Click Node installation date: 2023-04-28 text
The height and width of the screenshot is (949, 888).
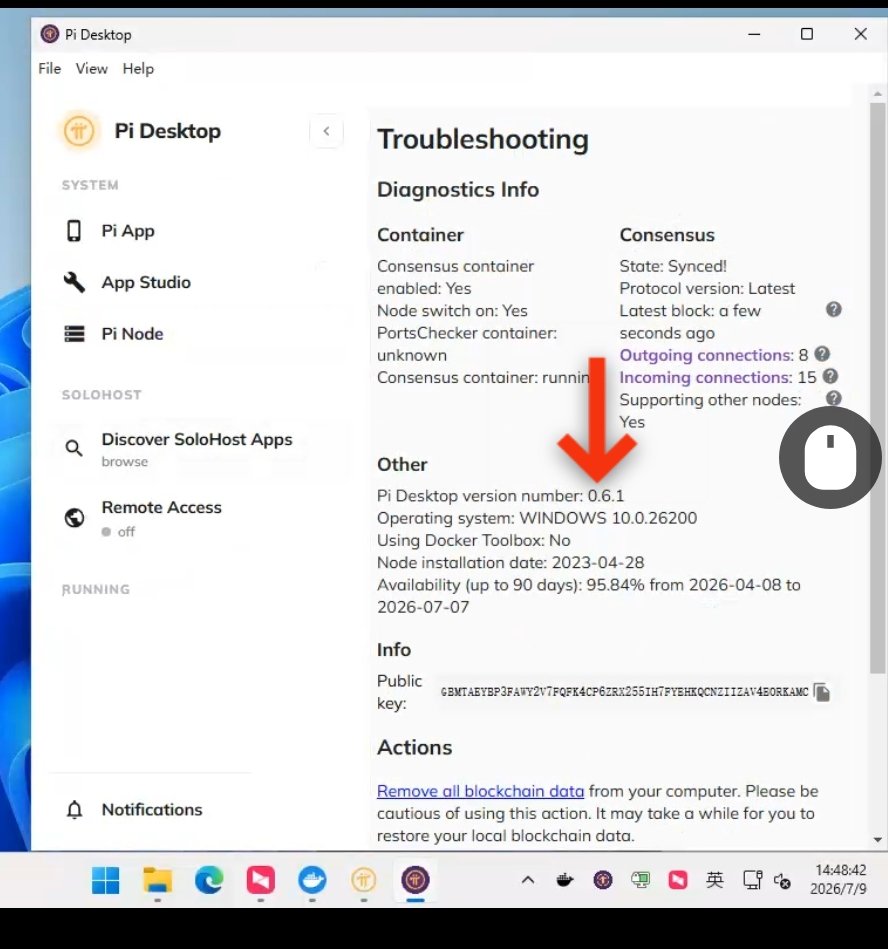coord(510,562)
